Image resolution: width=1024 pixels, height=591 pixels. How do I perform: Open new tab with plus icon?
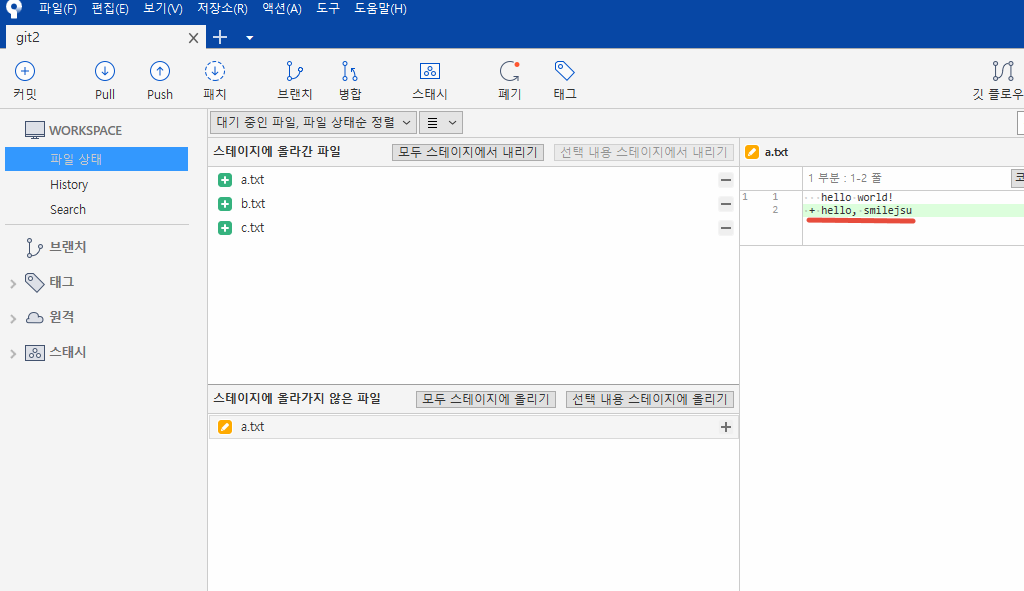pos(220,37)
